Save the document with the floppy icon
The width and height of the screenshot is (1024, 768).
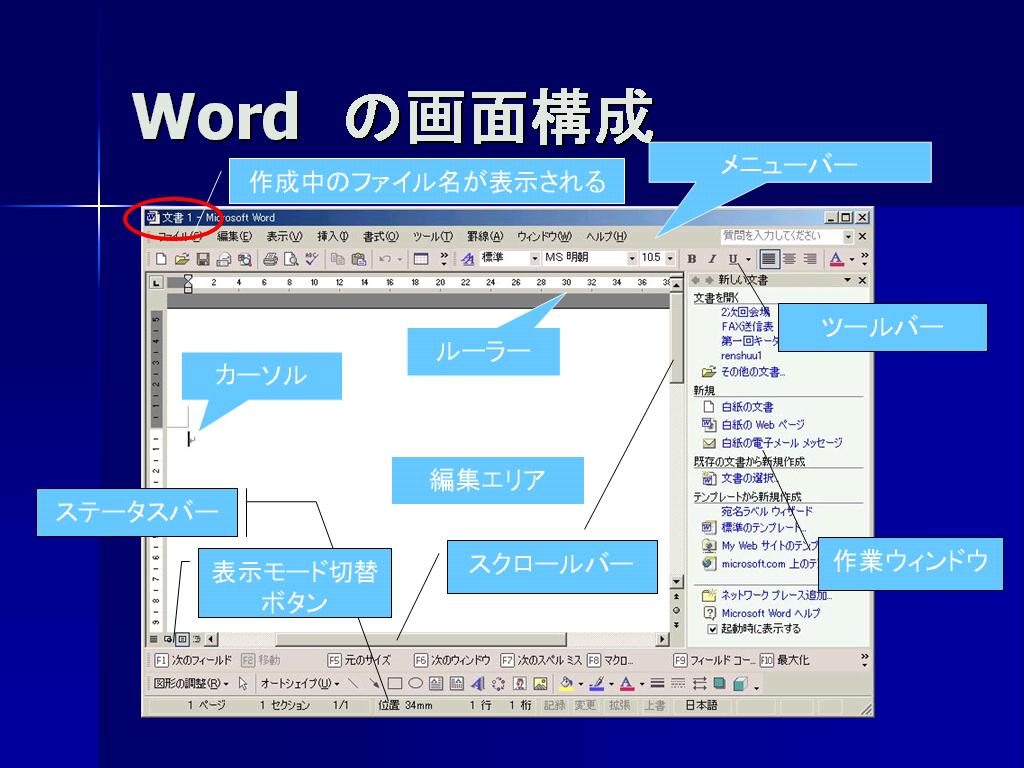pos(203,259)
